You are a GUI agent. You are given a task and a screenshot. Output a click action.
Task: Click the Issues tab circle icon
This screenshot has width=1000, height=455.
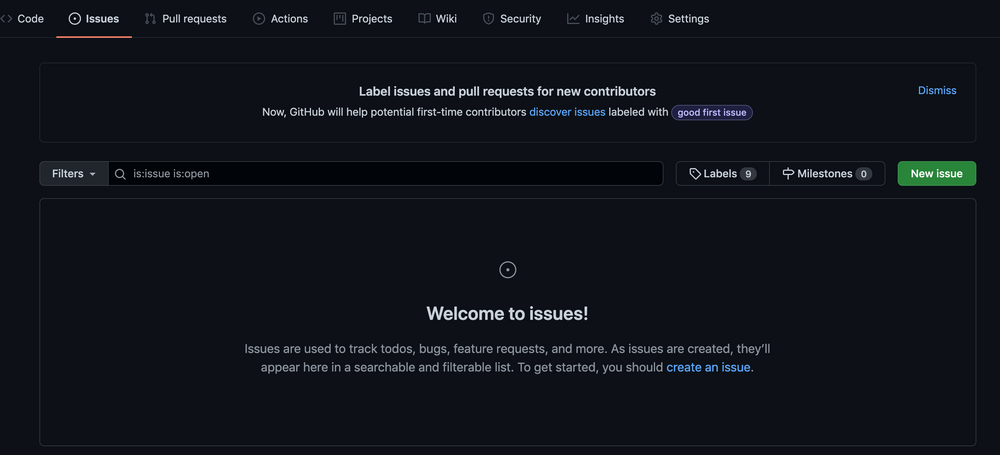(x=75, y=19)
